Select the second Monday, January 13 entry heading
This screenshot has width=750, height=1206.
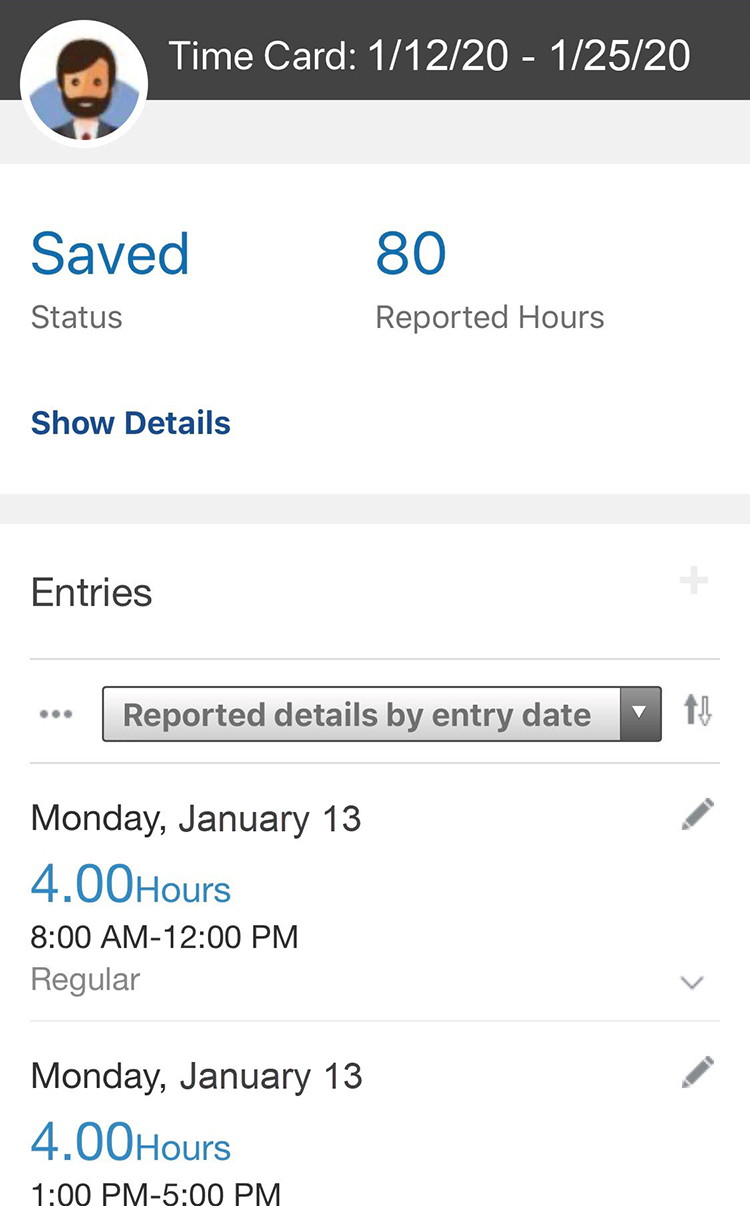point(196,1076)
